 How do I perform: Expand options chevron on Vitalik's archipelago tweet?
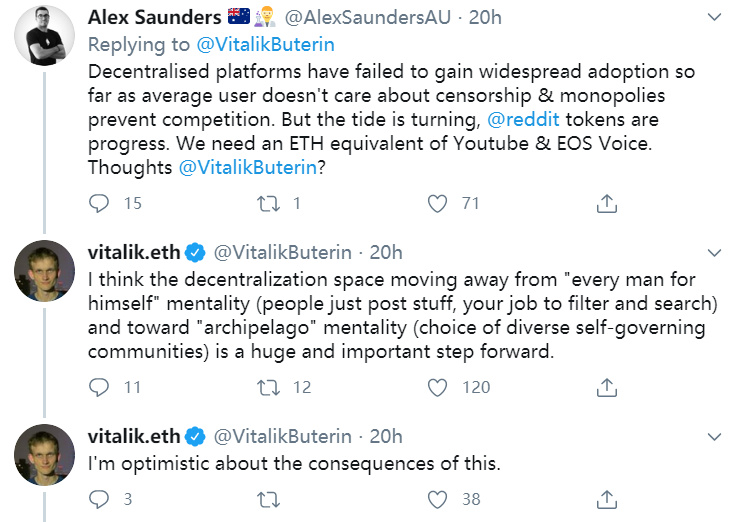coord(711,251)
